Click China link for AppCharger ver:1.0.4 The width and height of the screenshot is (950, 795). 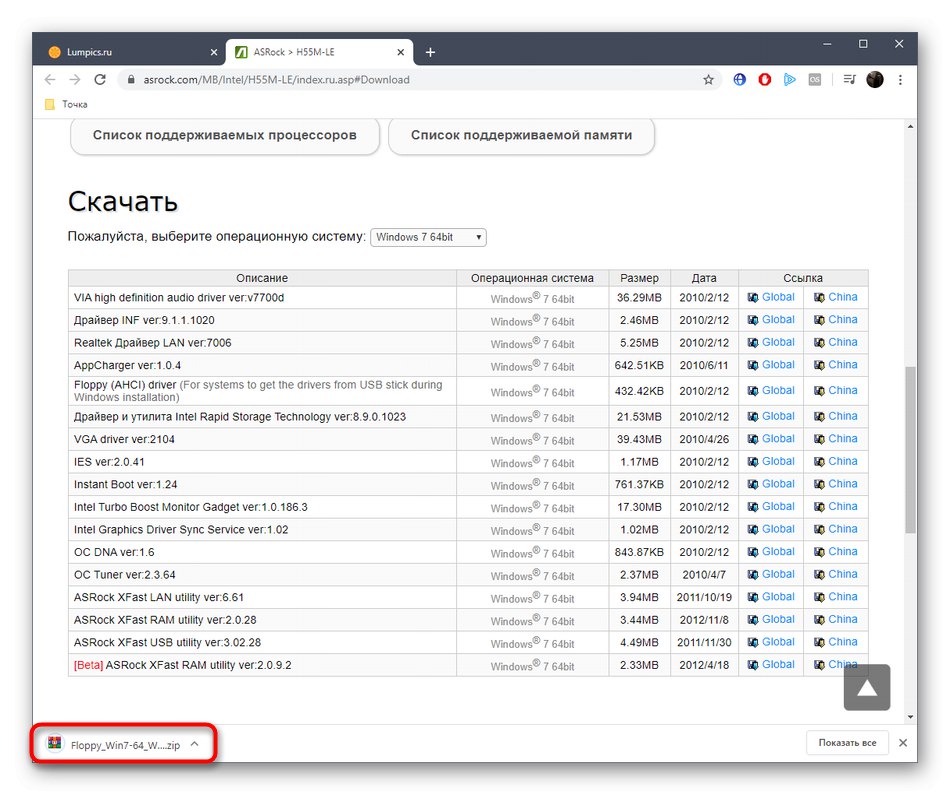point(843,364)
